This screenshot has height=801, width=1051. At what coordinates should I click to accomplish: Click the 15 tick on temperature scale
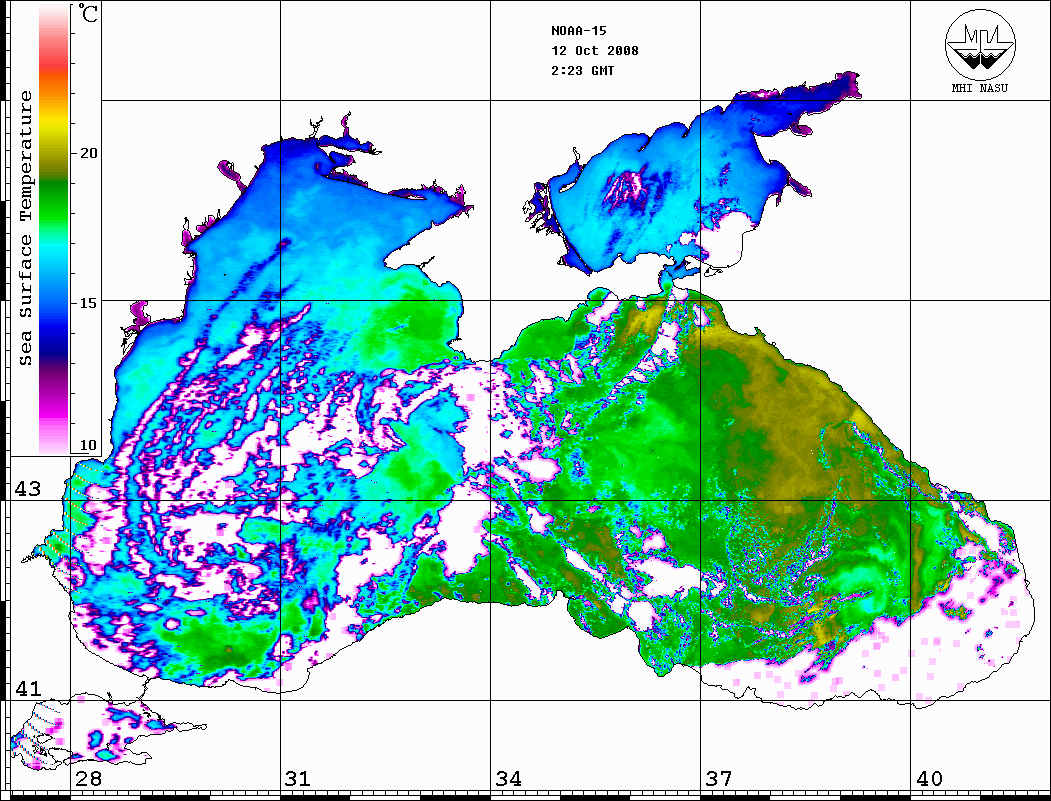pyautogui.click(x=88, y=302)
